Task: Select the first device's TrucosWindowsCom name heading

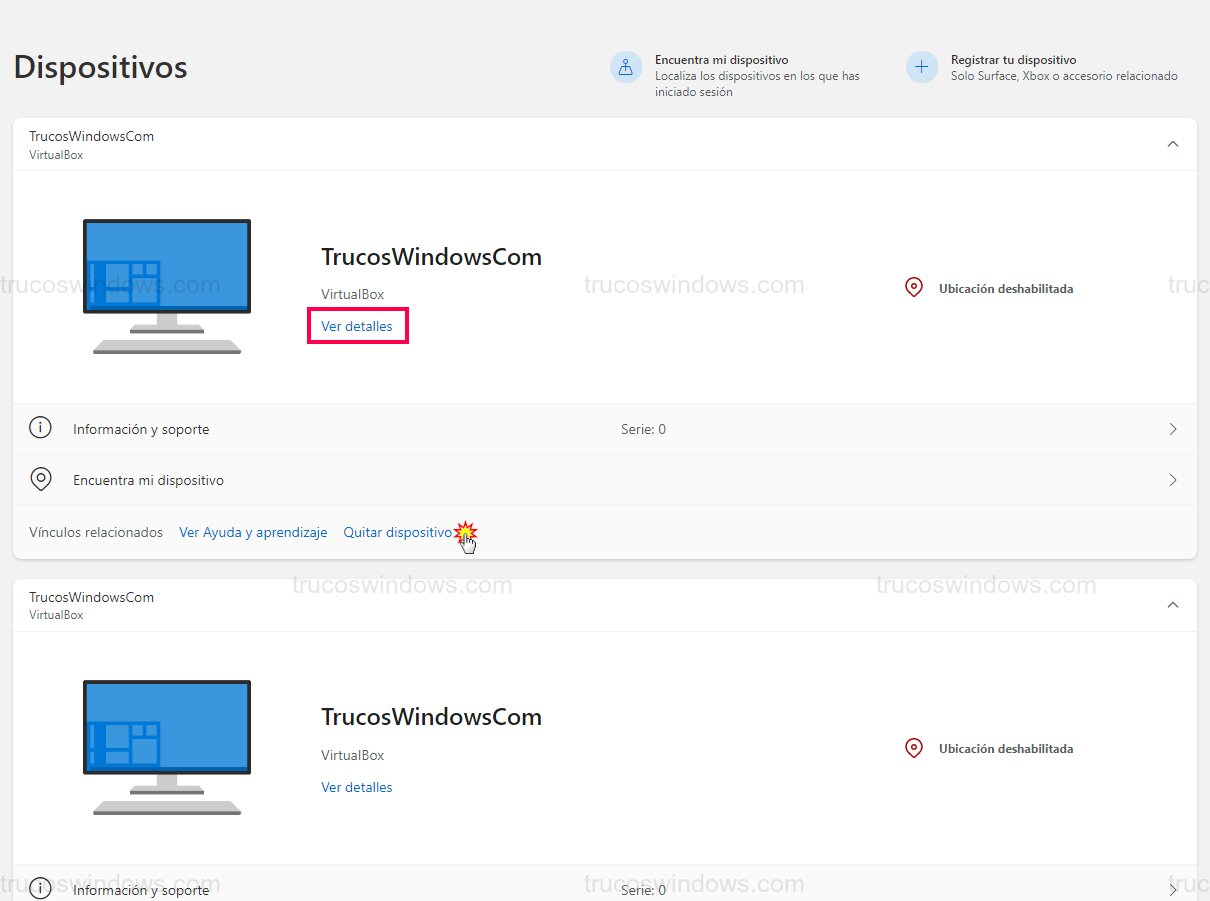Action: [x=431, y=257]
